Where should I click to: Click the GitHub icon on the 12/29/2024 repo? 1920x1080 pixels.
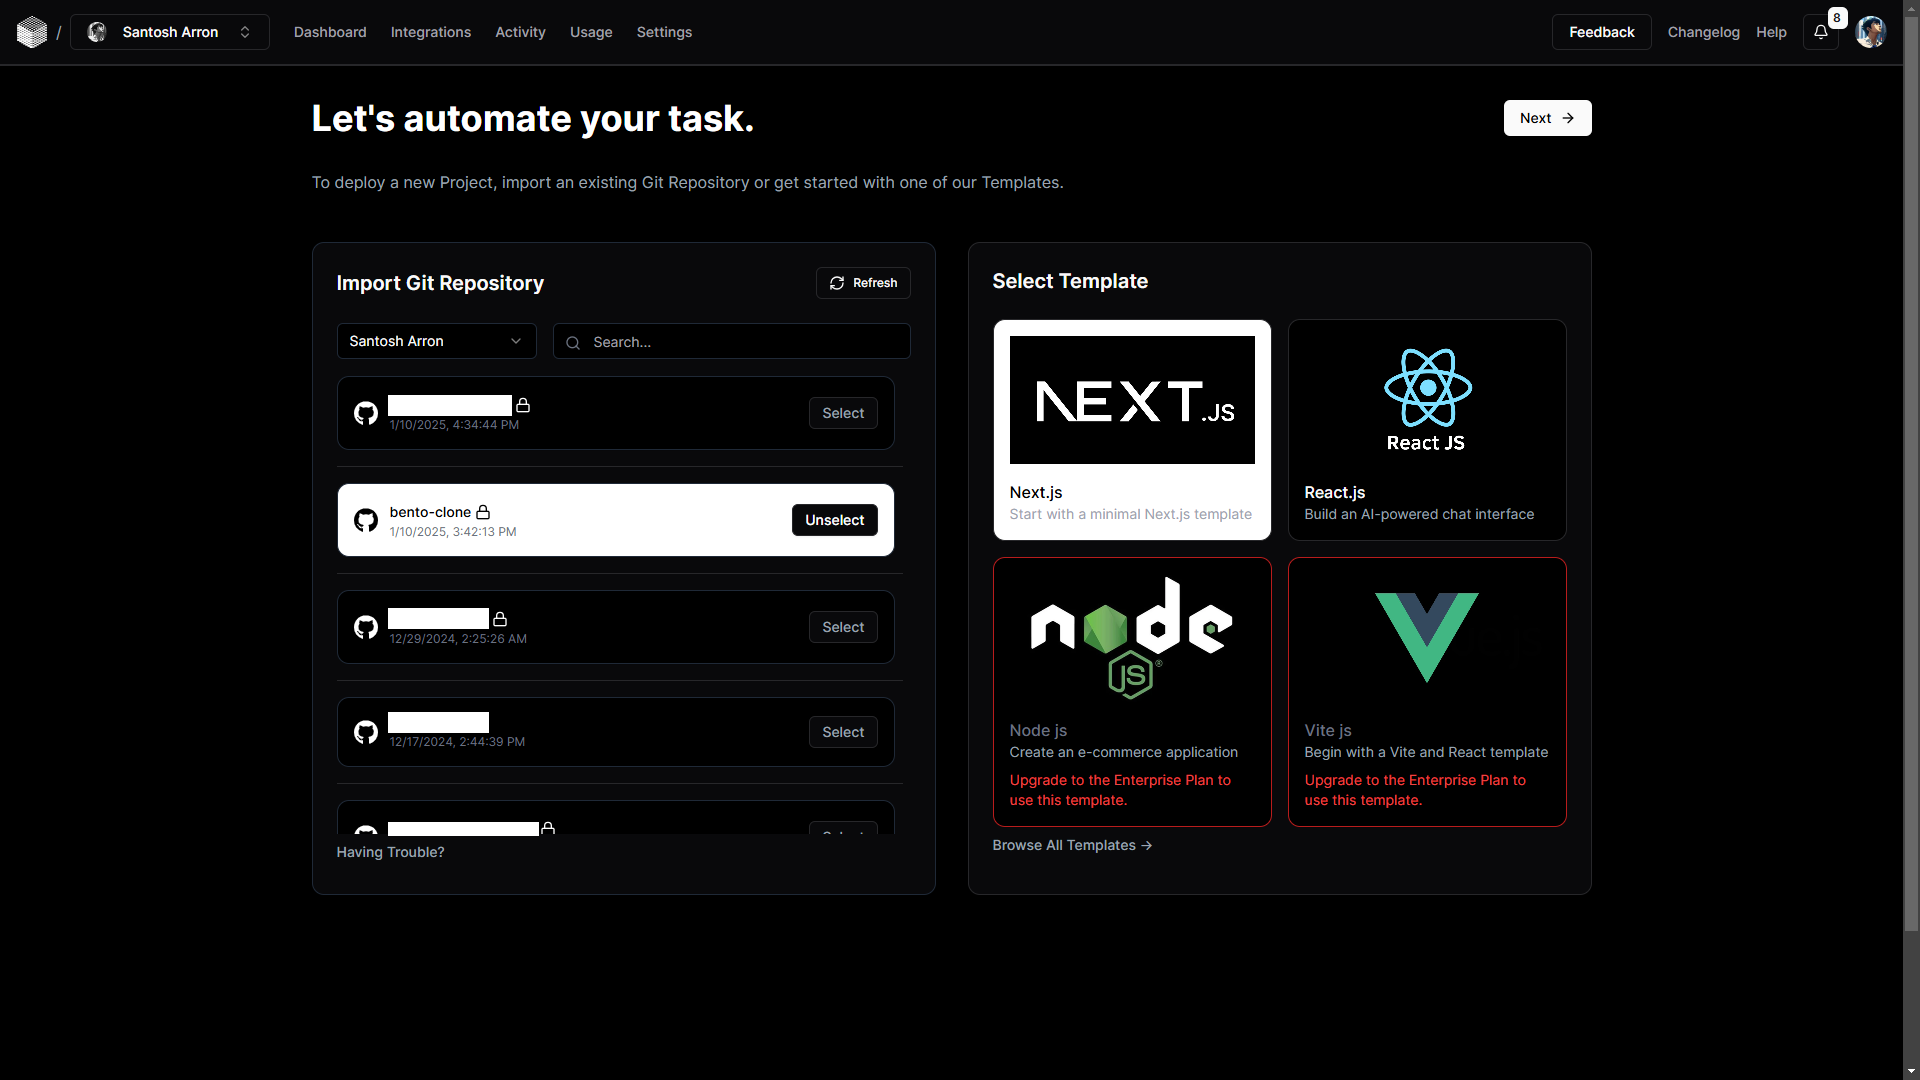point(366,627)
